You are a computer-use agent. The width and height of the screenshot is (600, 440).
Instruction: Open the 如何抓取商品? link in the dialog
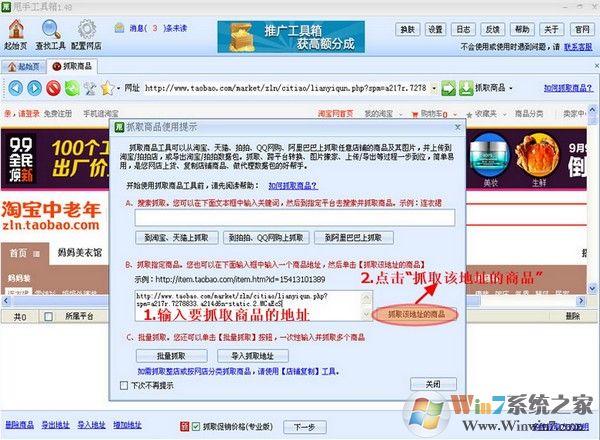click(x=293, y=186)
